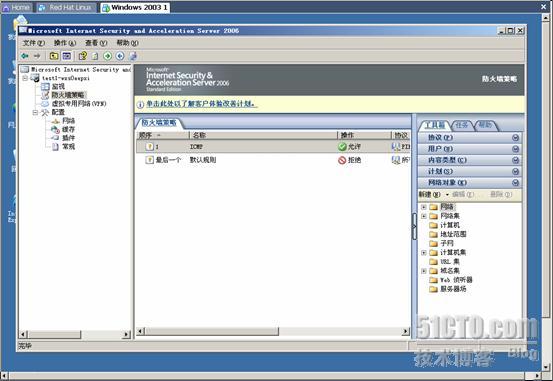The image size is (553, 381).
Task: Click the show/hide console tree icon
Action: (x=67, y=56)
